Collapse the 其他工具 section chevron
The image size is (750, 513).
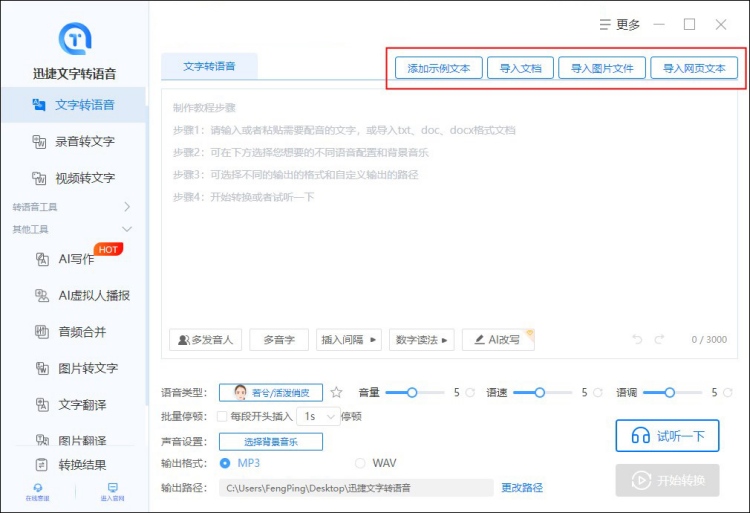point(127,229)
